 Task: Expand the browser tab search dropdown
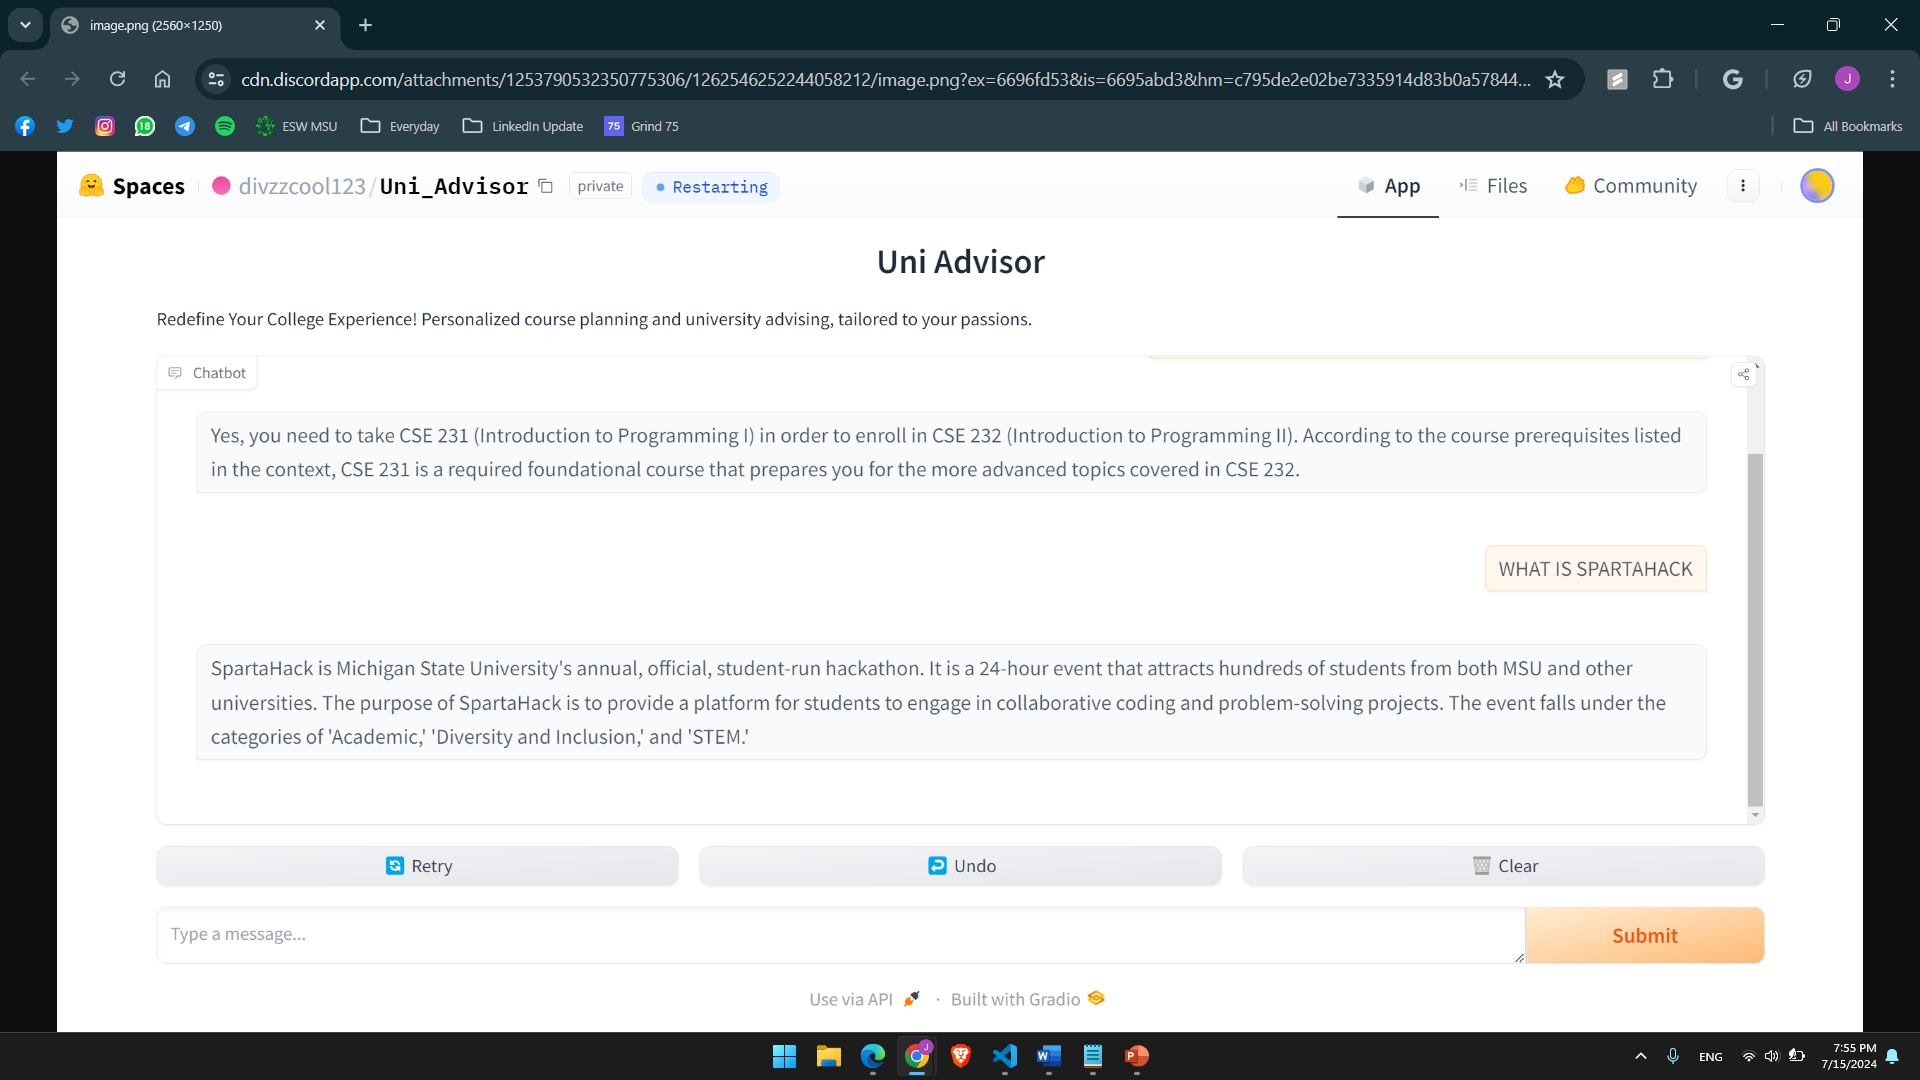(x=25, y=25)
